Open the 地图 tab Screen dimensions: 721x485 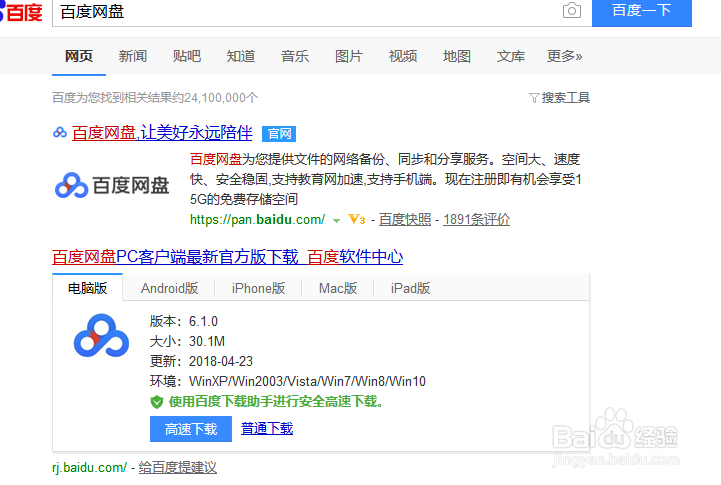(457, 56)
